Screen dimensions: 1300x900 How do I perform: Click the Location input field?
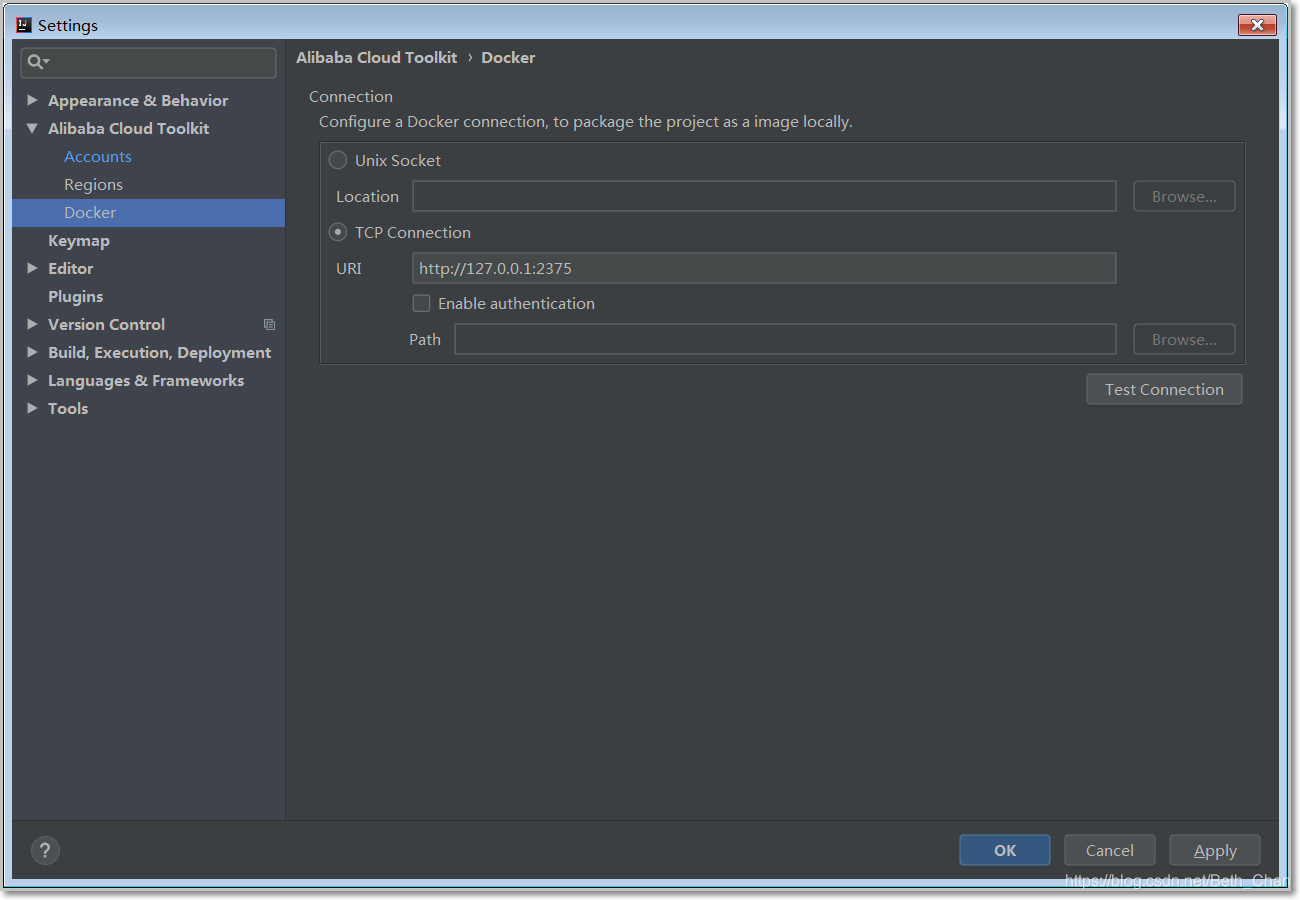tap(764, 196)
